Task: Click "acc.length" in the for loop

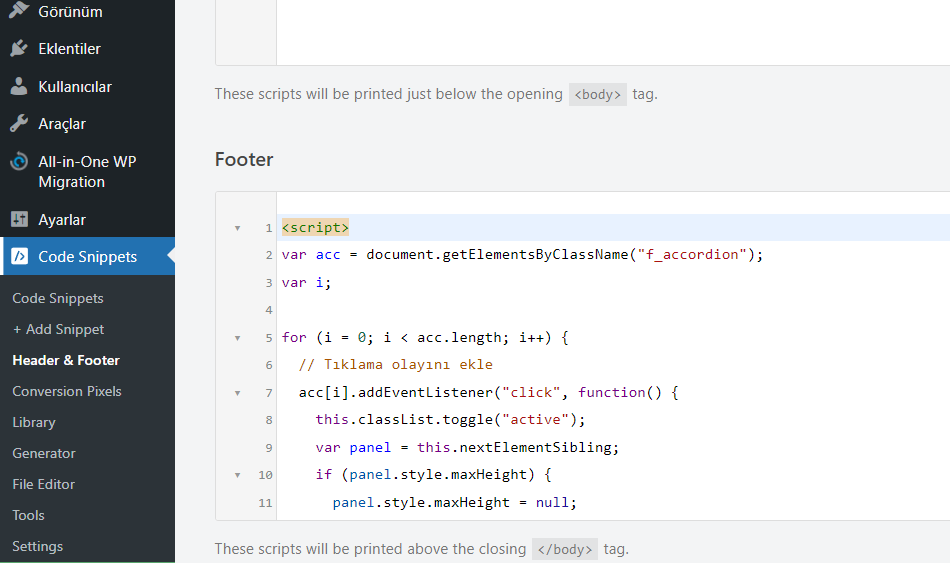Action: pyautogui.click(x=459, y=338)
